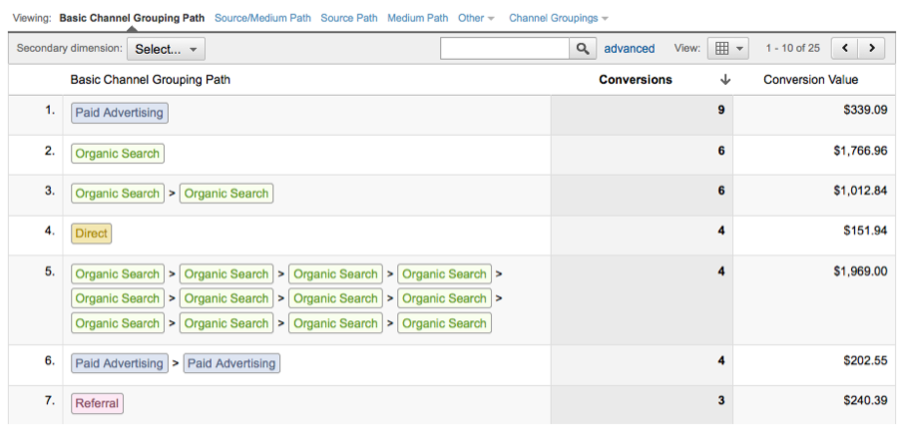Click the pink Referral channel tag
Image resolution: width=900 pixels, height=425 pixels.
click(x=97, y=403)
